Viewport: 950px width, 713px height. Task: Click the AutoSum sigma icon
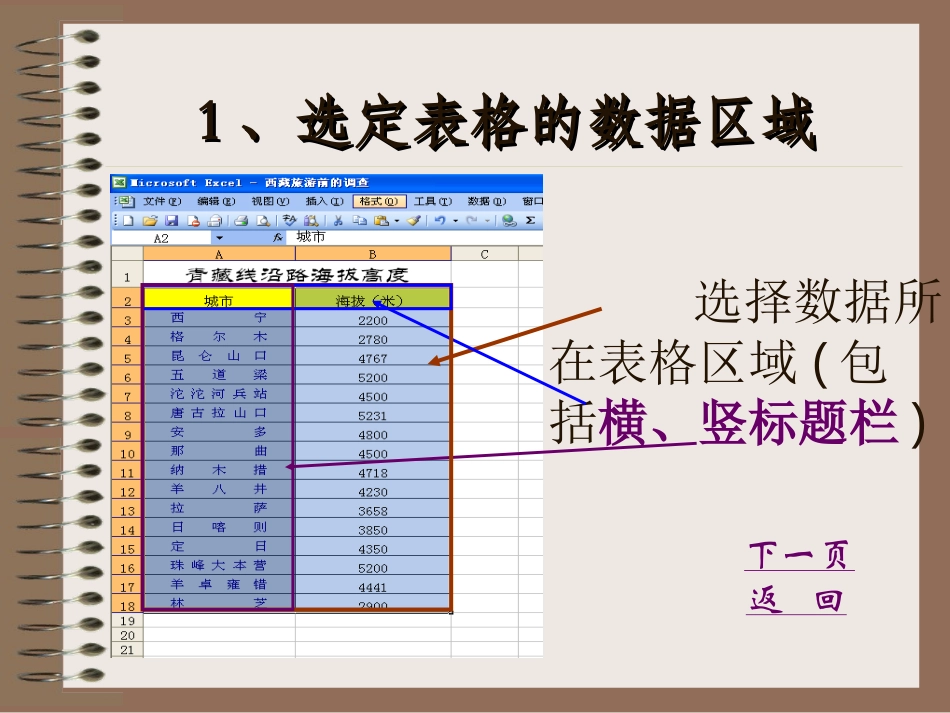530,221
